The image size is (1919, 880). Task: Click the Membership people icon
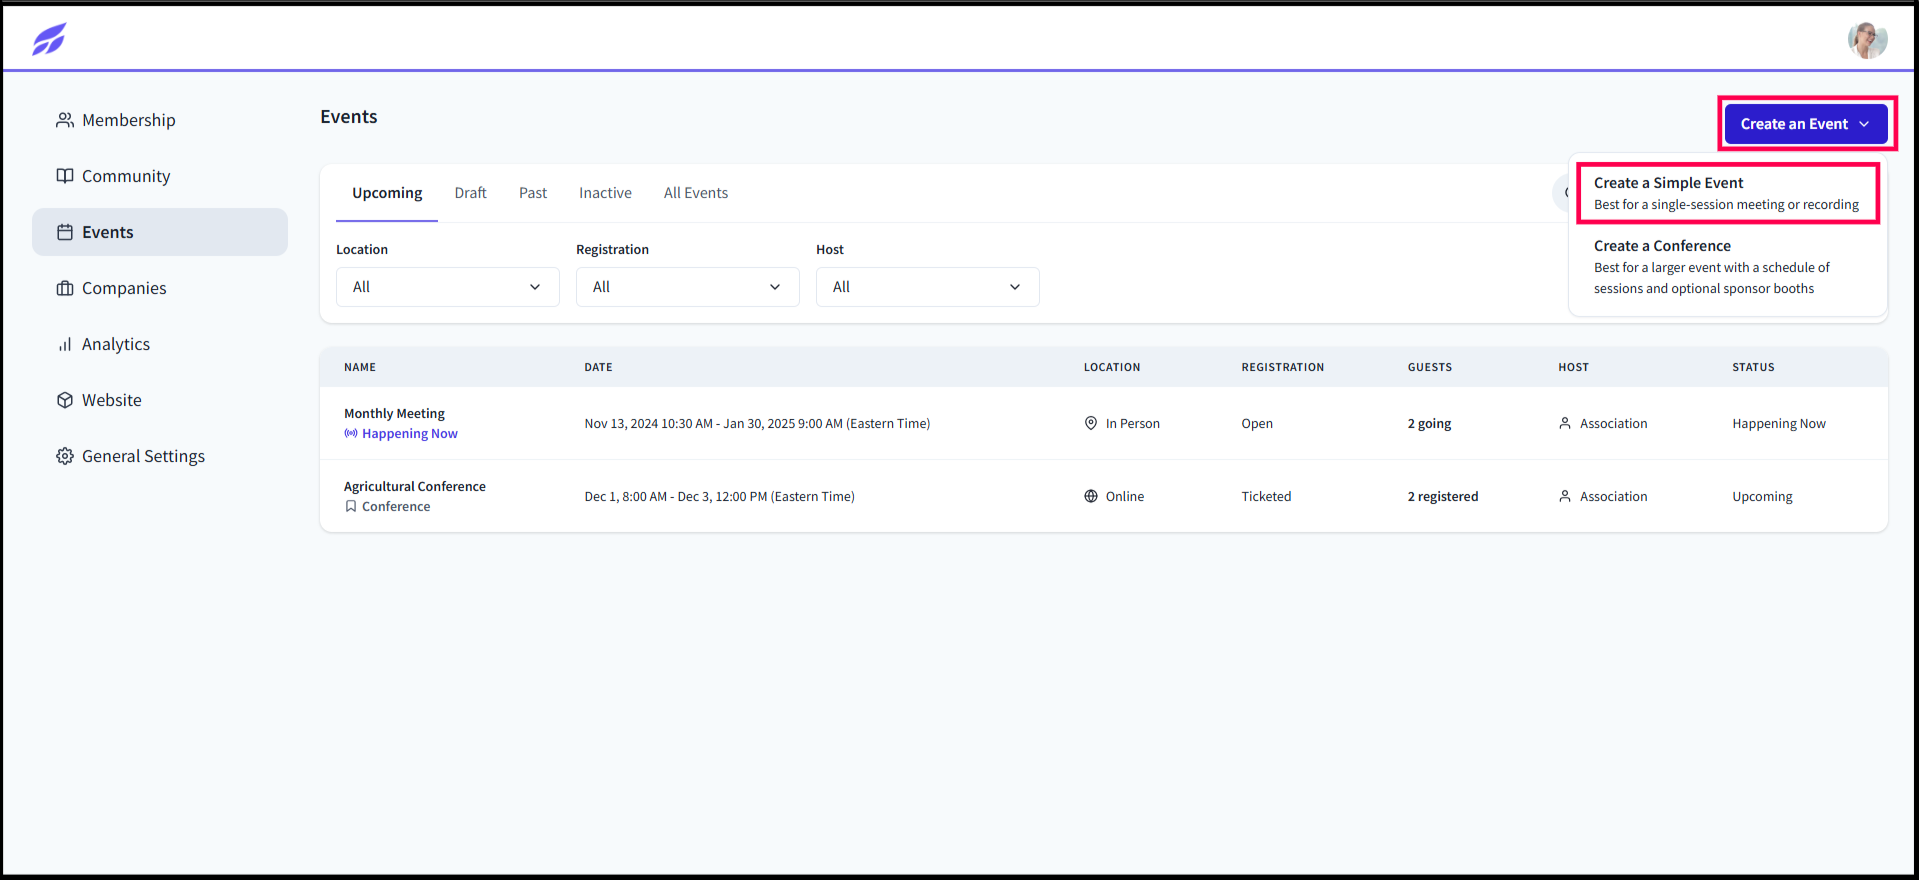click(65, 120)
